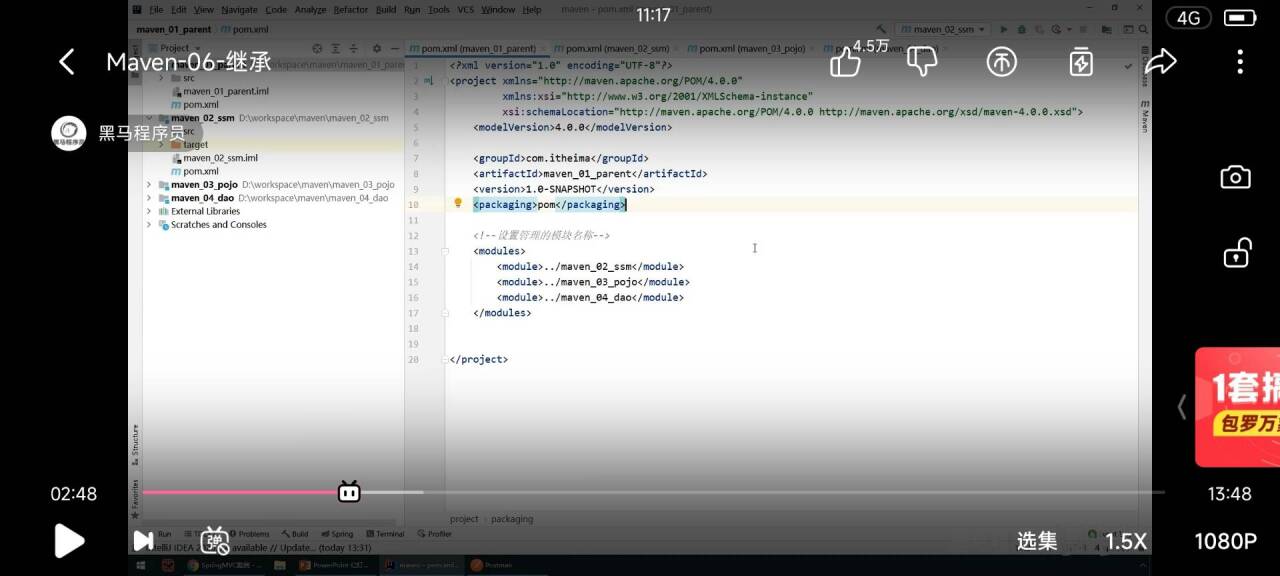The image size is (1280, 576).
Task: Open the three-dot more options menu
Action: tap(1240, 62)
